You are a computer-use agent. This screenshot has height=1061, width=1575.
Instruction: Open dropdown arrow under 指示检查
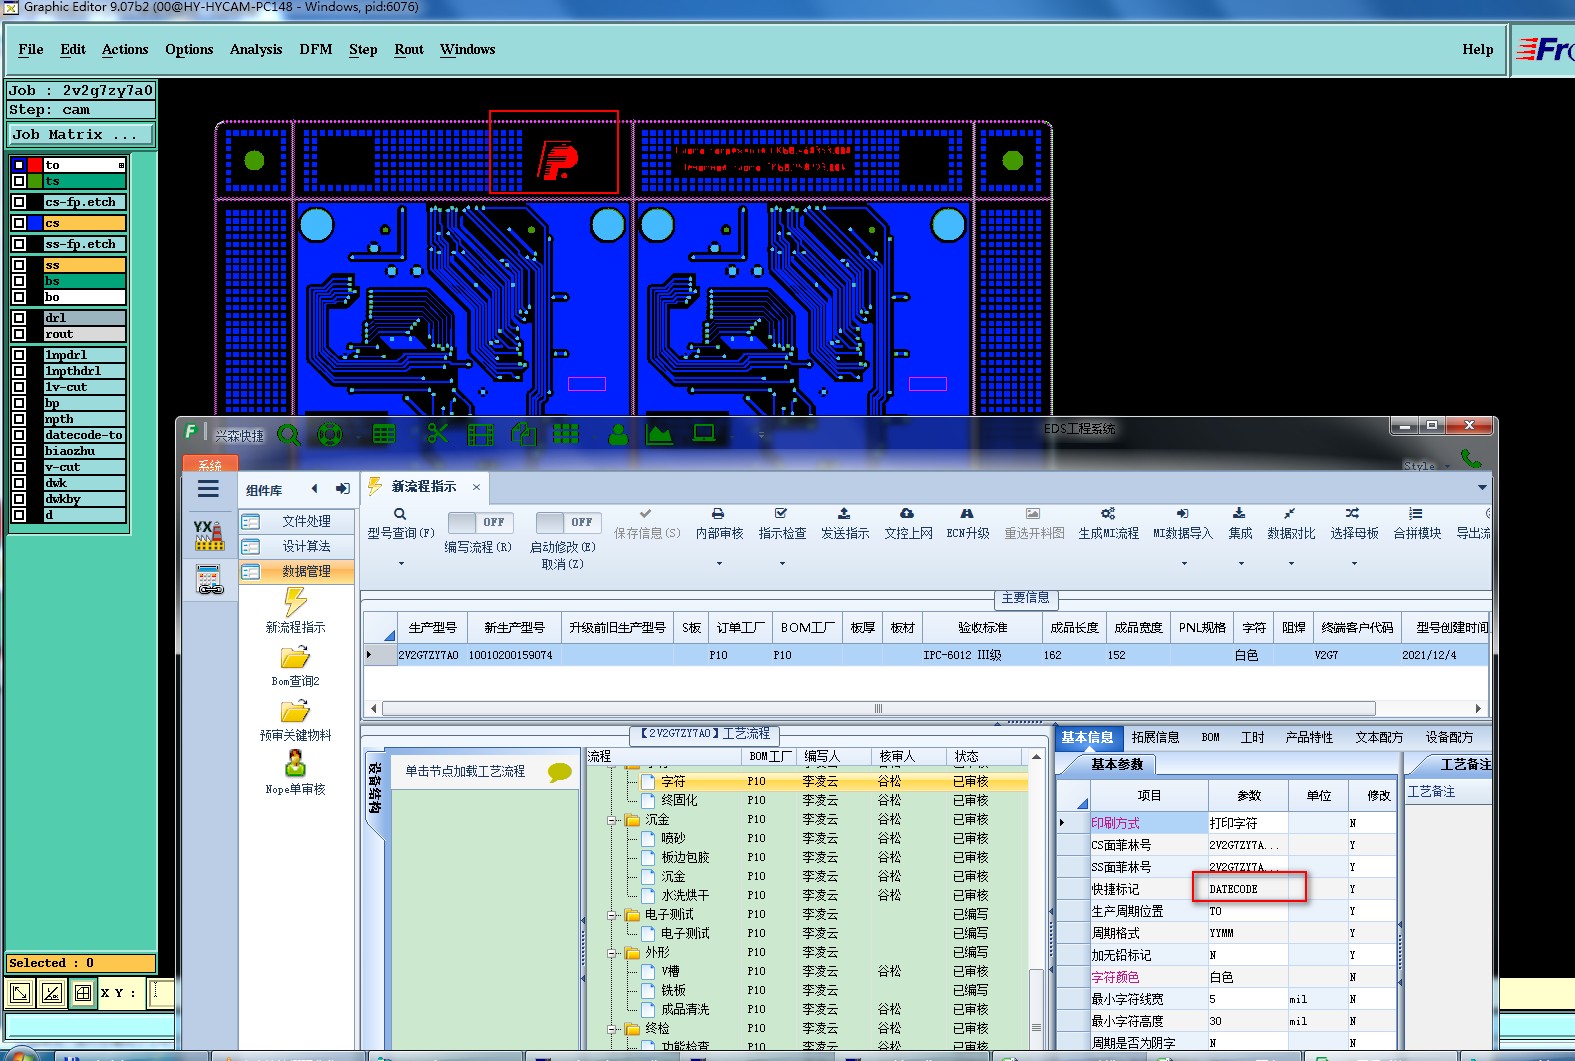click(x=782, y=564)
